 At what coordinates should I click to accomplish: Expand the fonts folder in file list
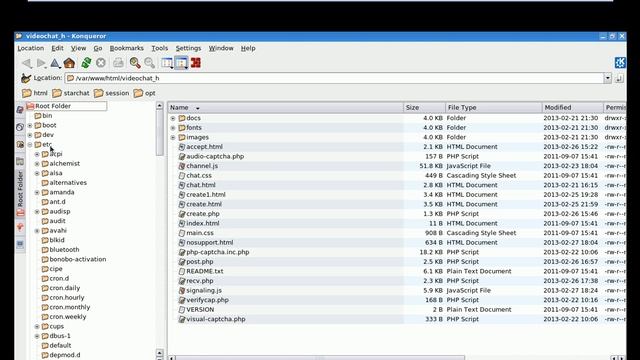tap(173, 128)
